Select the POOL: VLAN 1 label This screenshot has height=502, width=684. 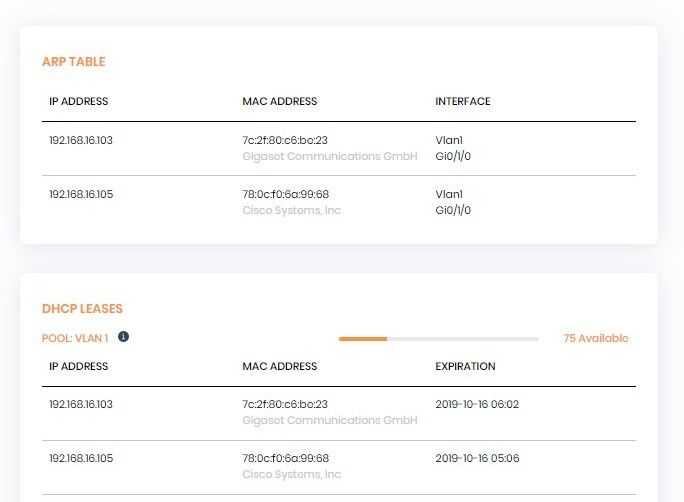75,338
